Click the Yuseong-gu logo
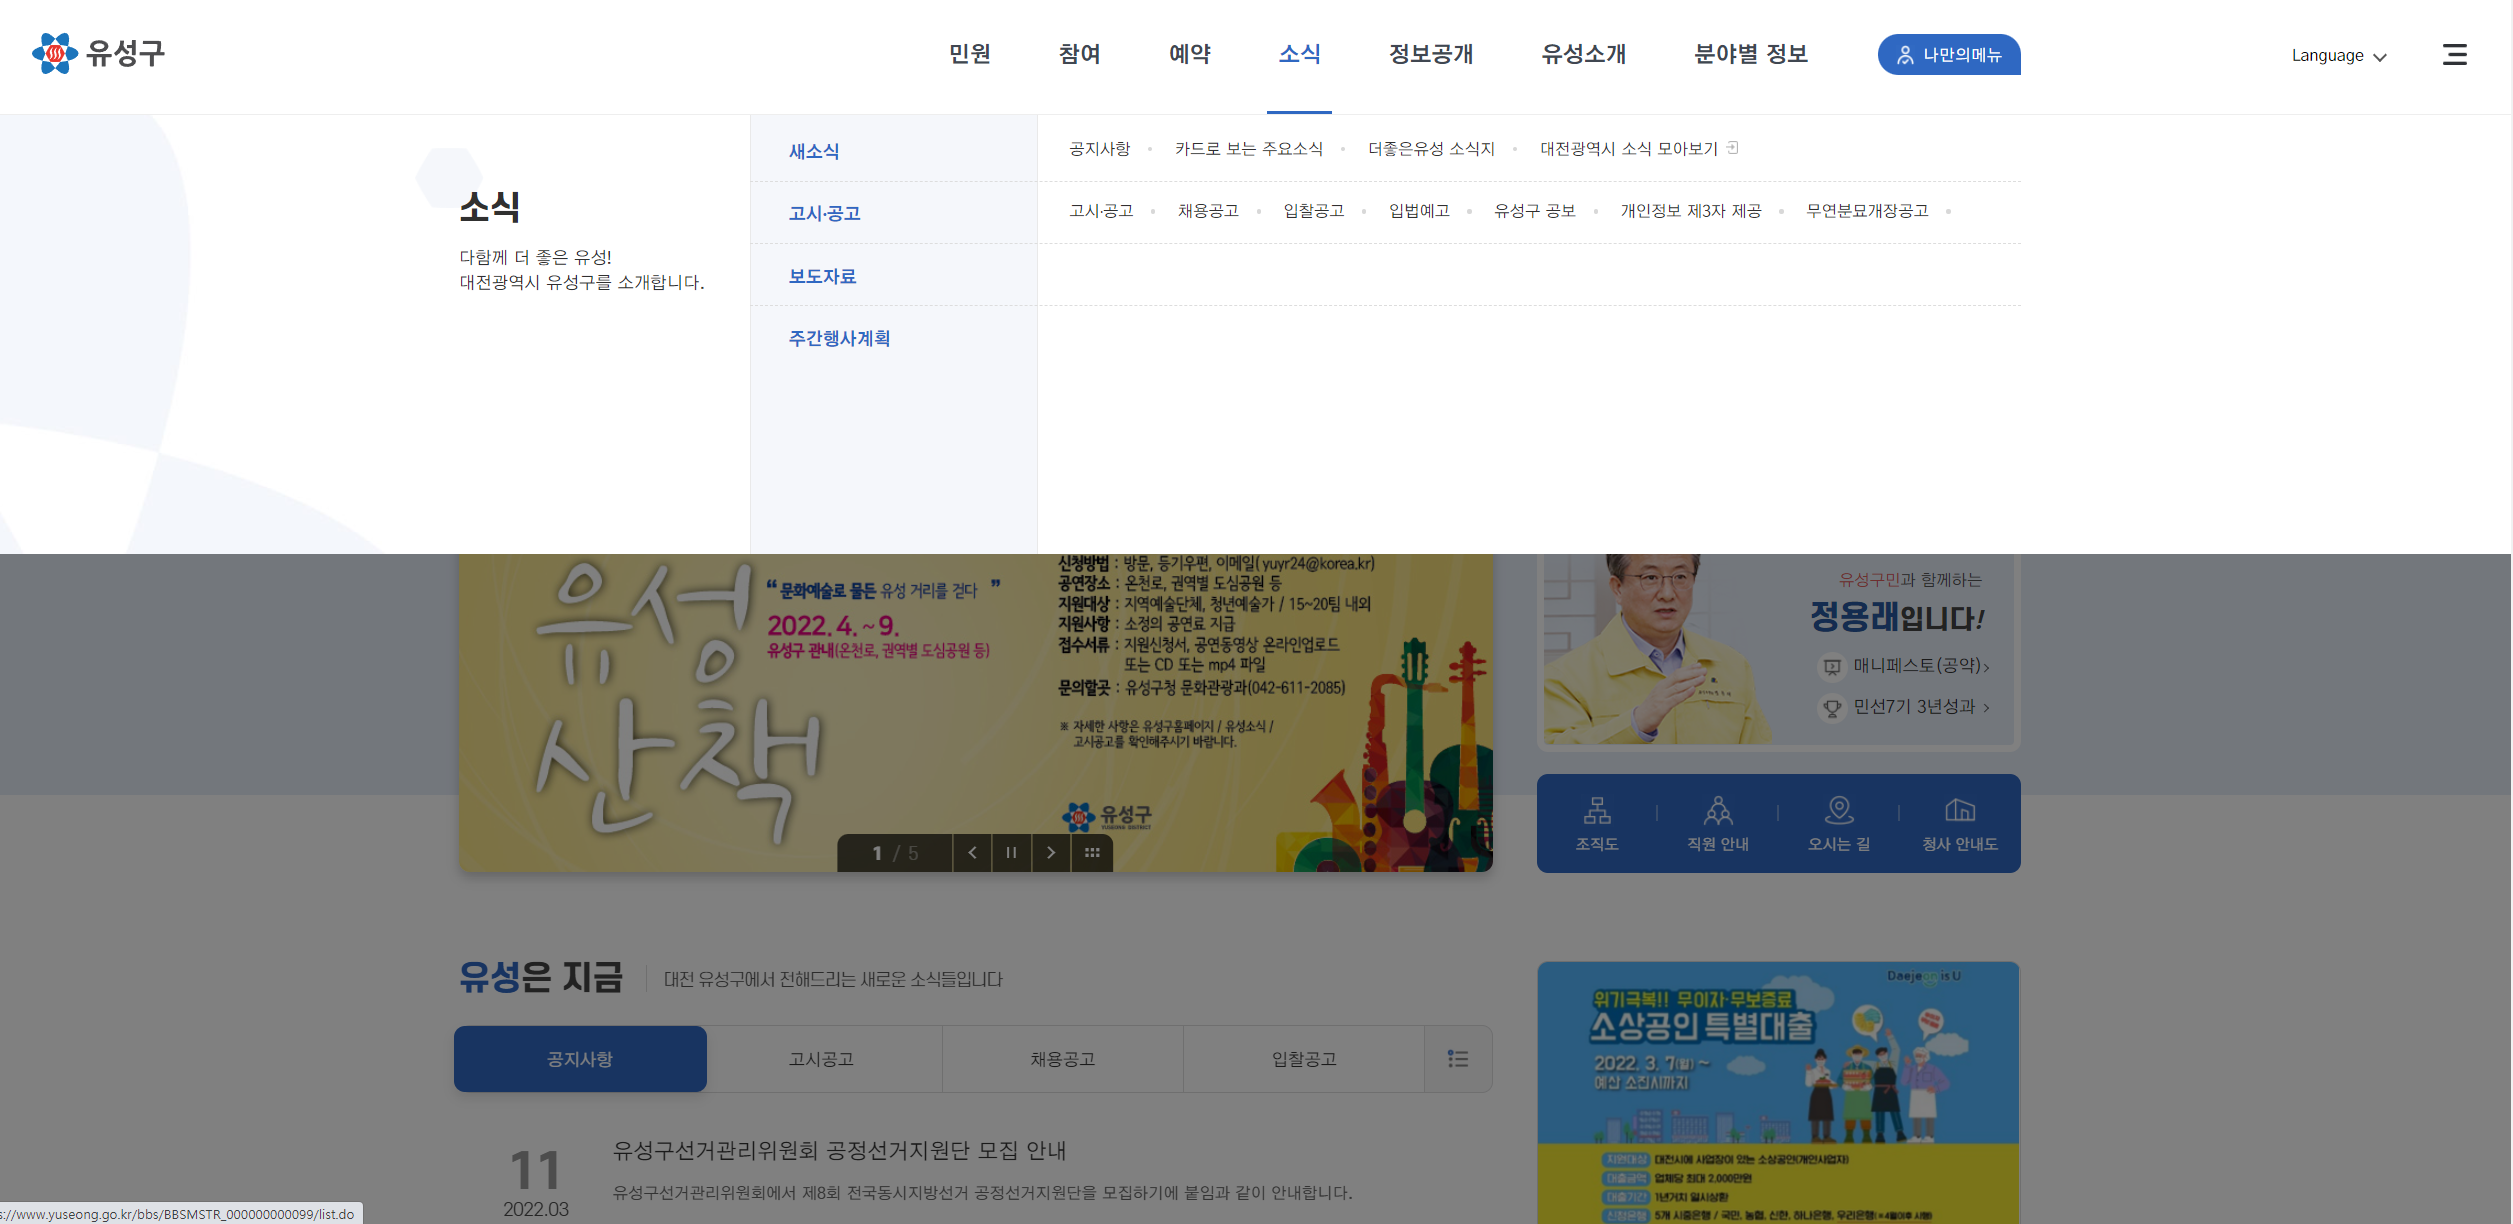Image resolution: width=2513 pixels, height=1224 pixels. [x=98, y=54]
